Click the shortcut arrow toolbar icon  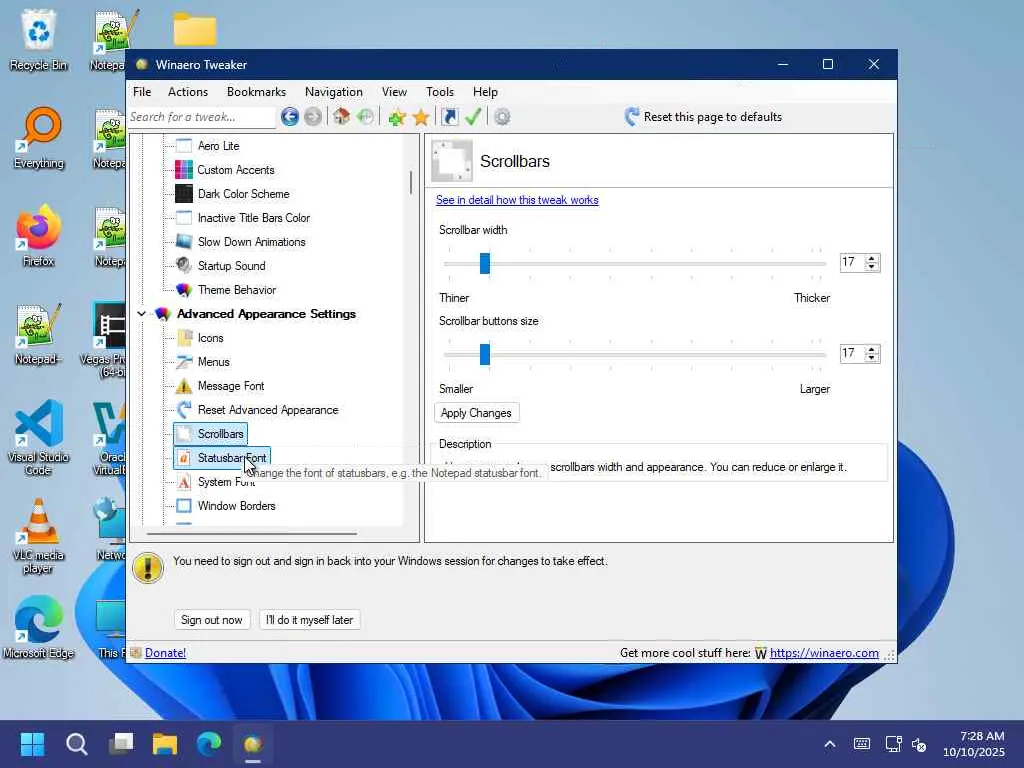[449, 117]
